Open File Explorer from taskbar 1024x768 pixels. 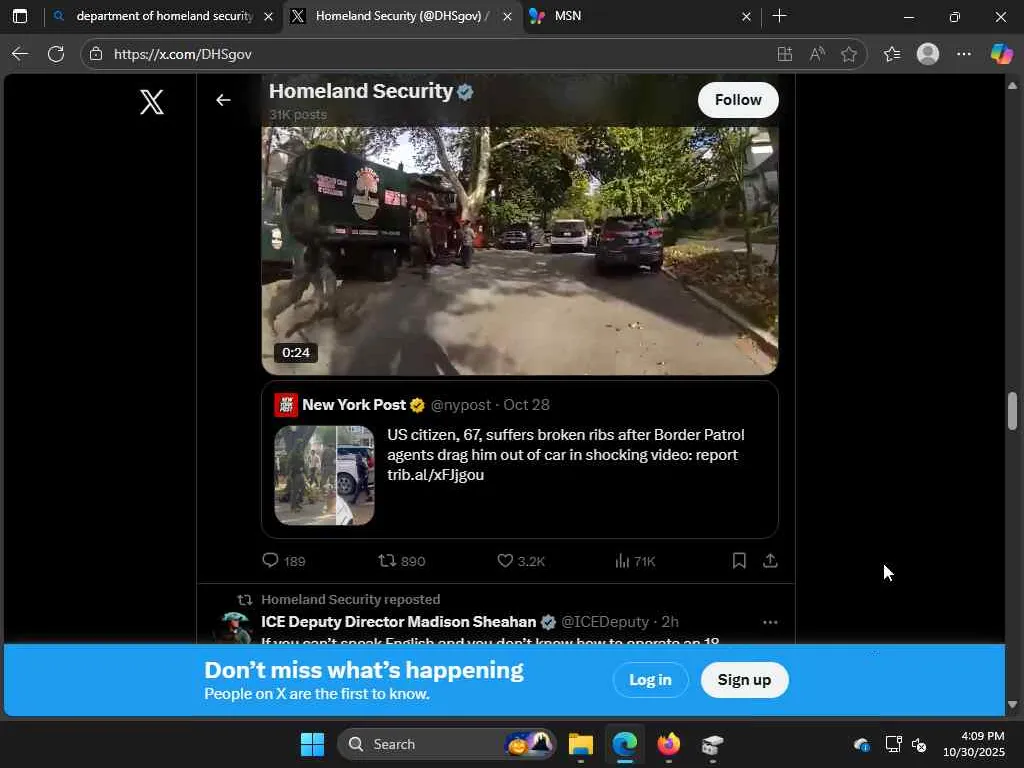(581, 744)
